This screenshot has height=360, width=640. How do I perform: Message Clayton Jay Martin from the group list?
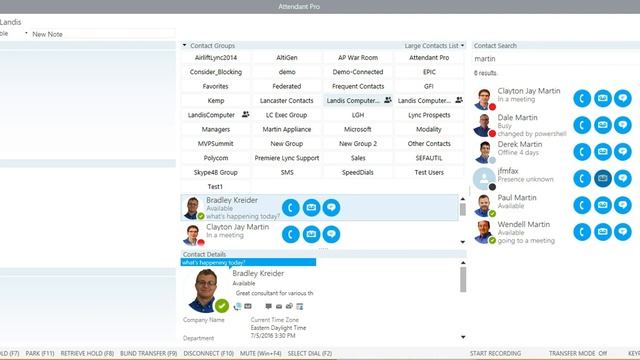point(331,234)
